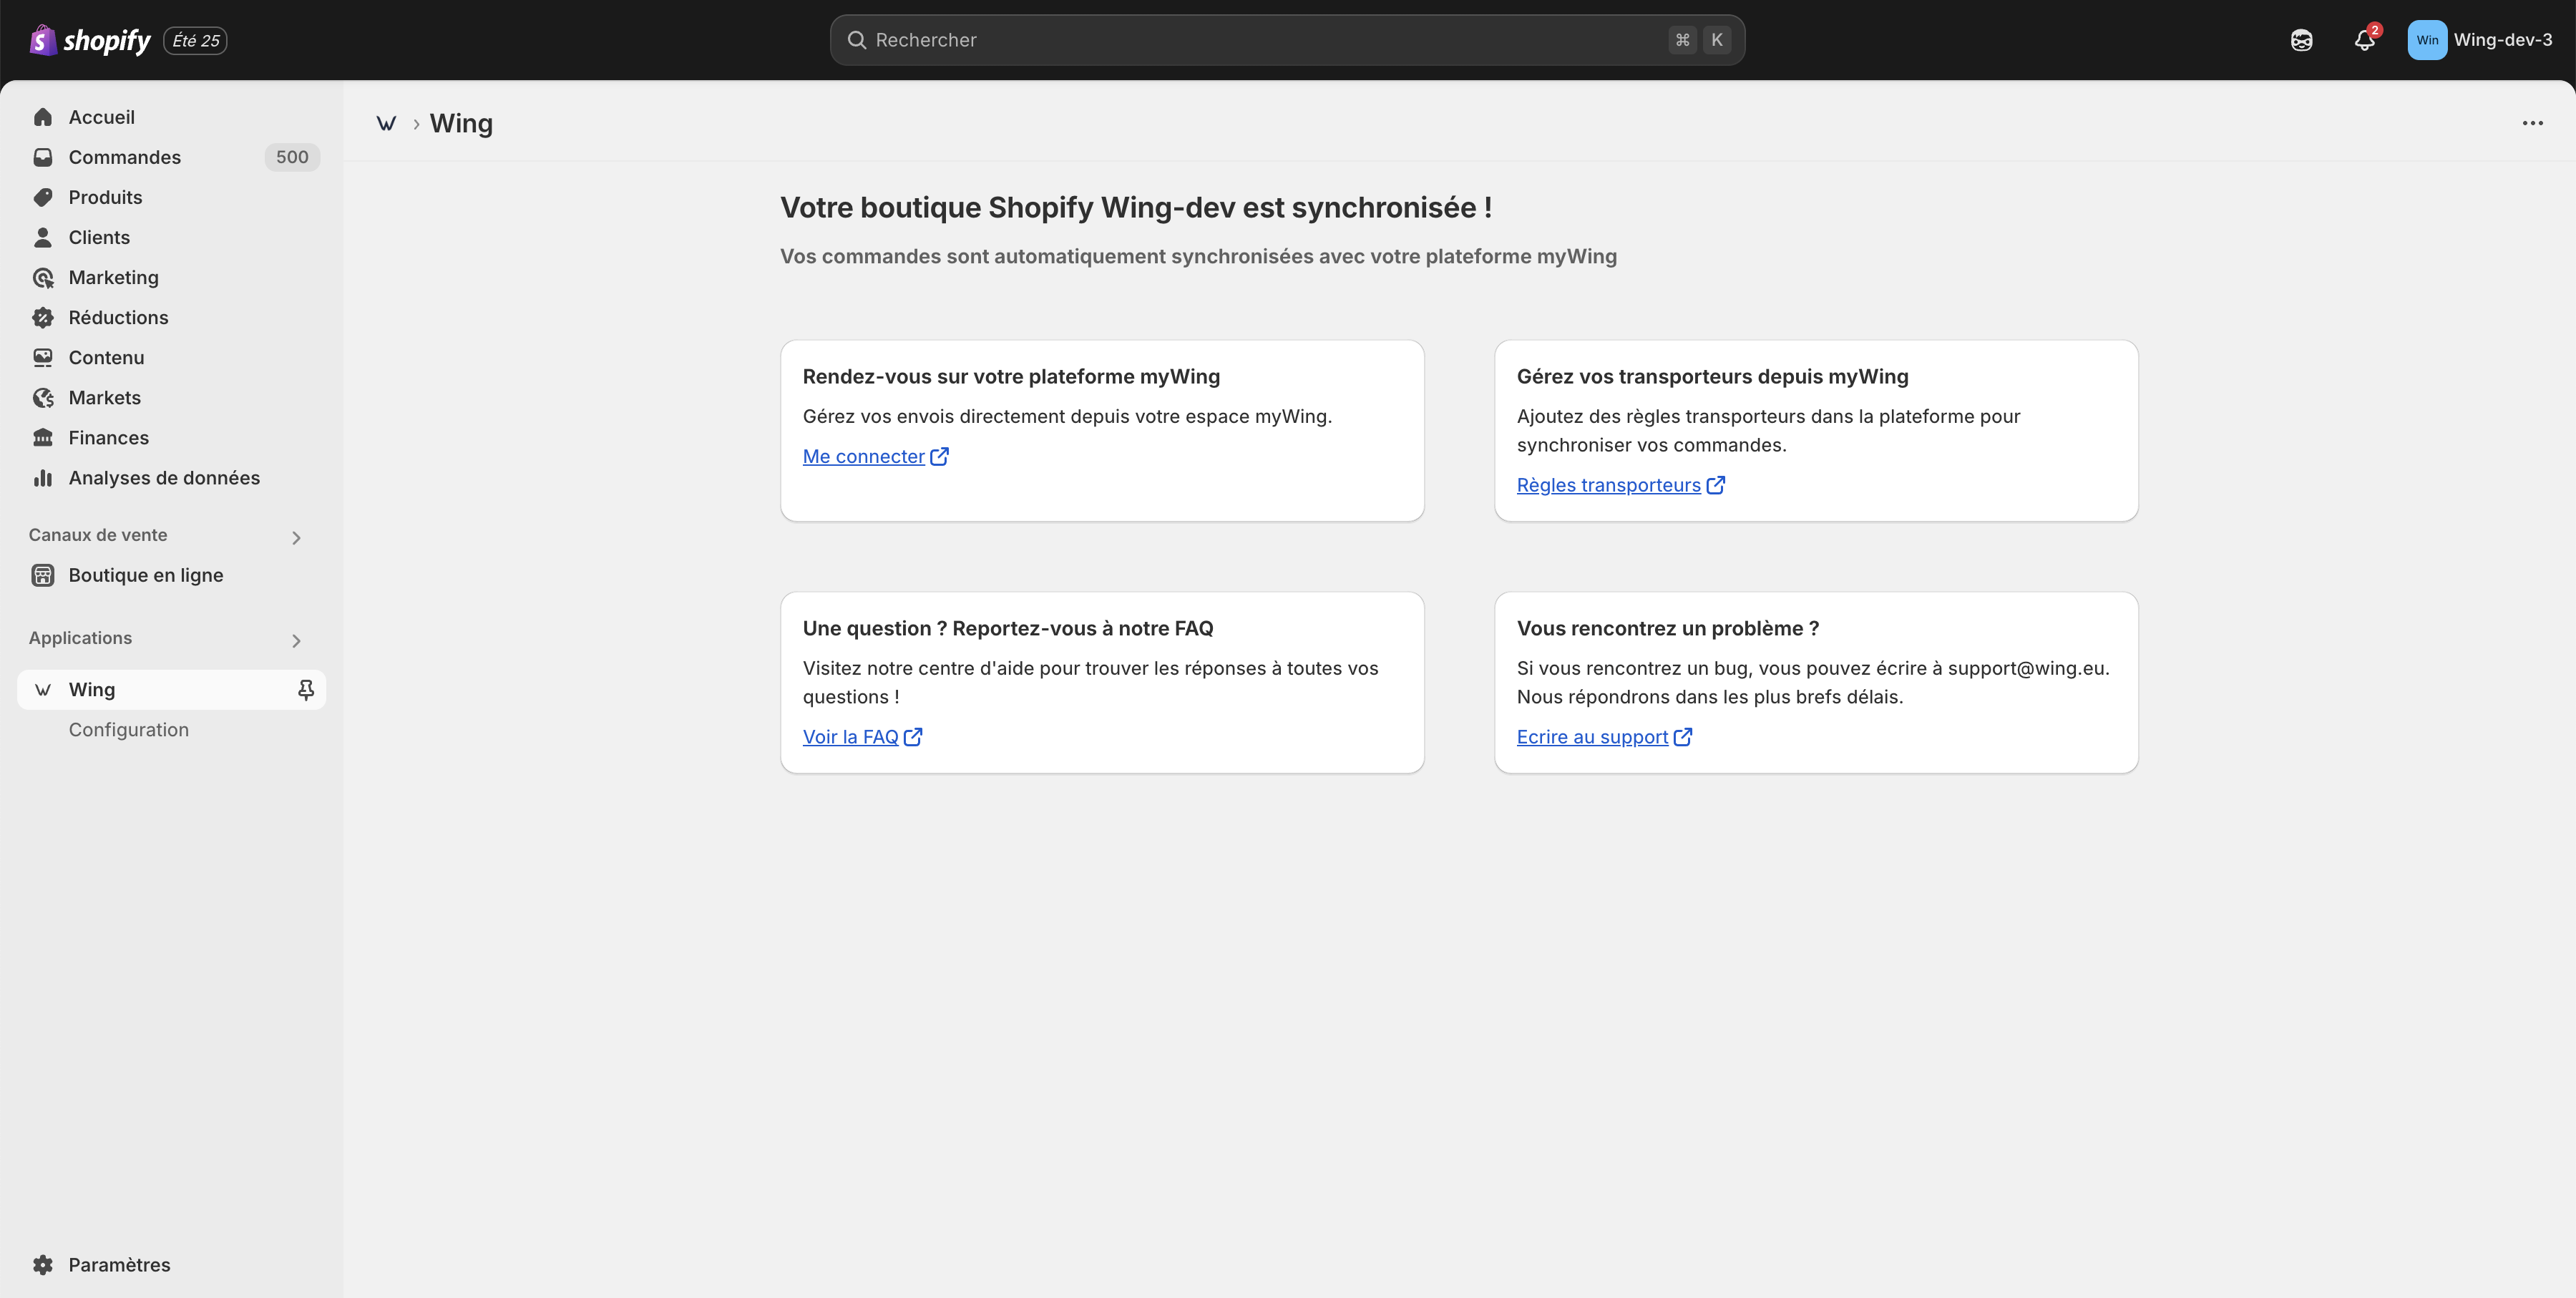This screenshot has height=1298, width=2576.
Task: Open Markets via the globe icon
Action: [x=43, y=397]
